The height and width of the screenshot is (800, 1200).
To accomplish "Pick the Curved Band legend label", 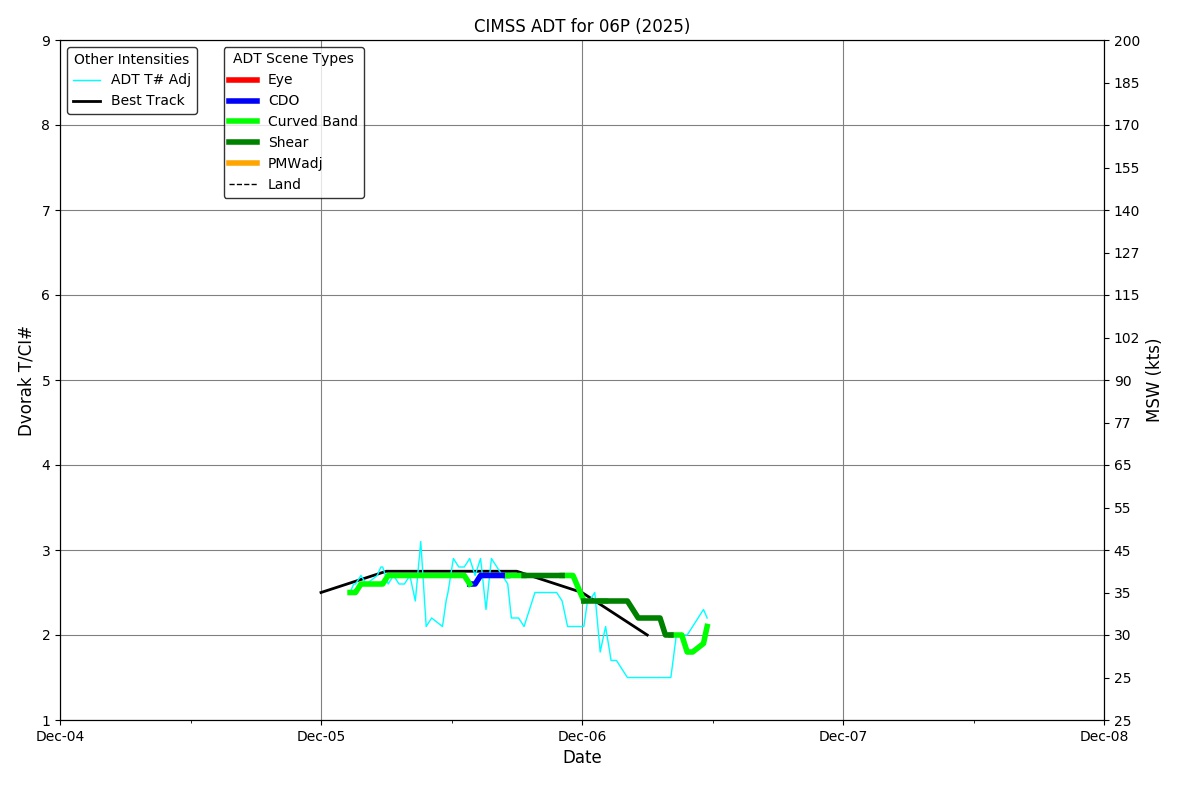I will pos(312,122).
